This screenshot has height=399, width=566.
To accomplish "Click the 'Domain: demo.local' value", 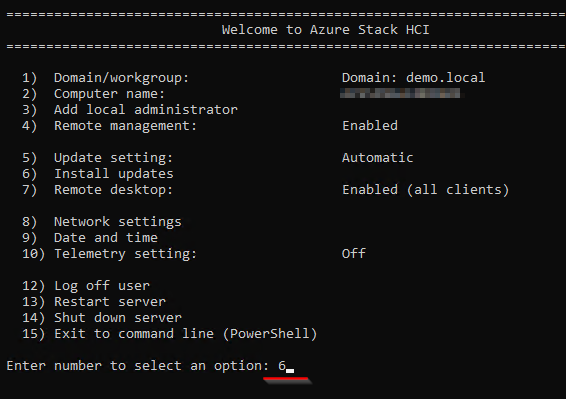I will 413,78.
